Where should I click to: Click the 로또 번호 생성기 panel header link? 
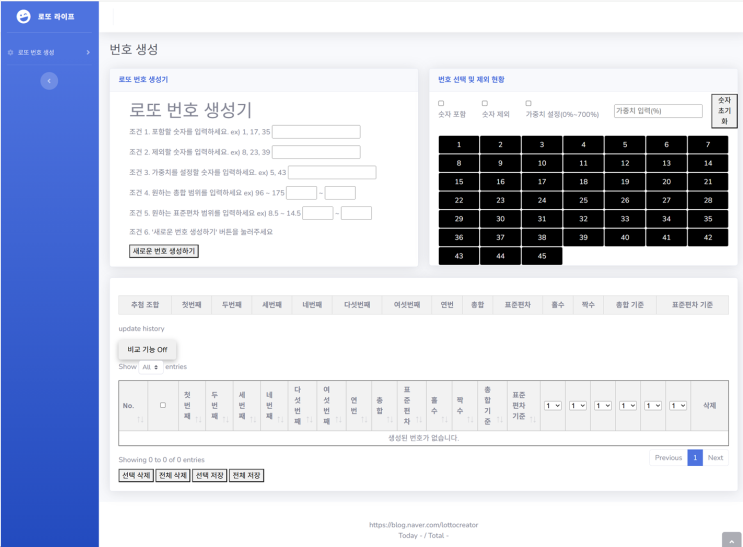[x=143, y=80]
